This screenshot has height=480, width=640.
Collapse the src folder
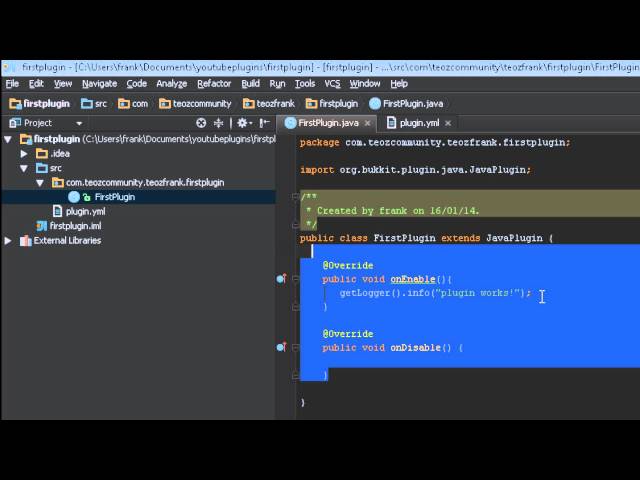(24, 168)
